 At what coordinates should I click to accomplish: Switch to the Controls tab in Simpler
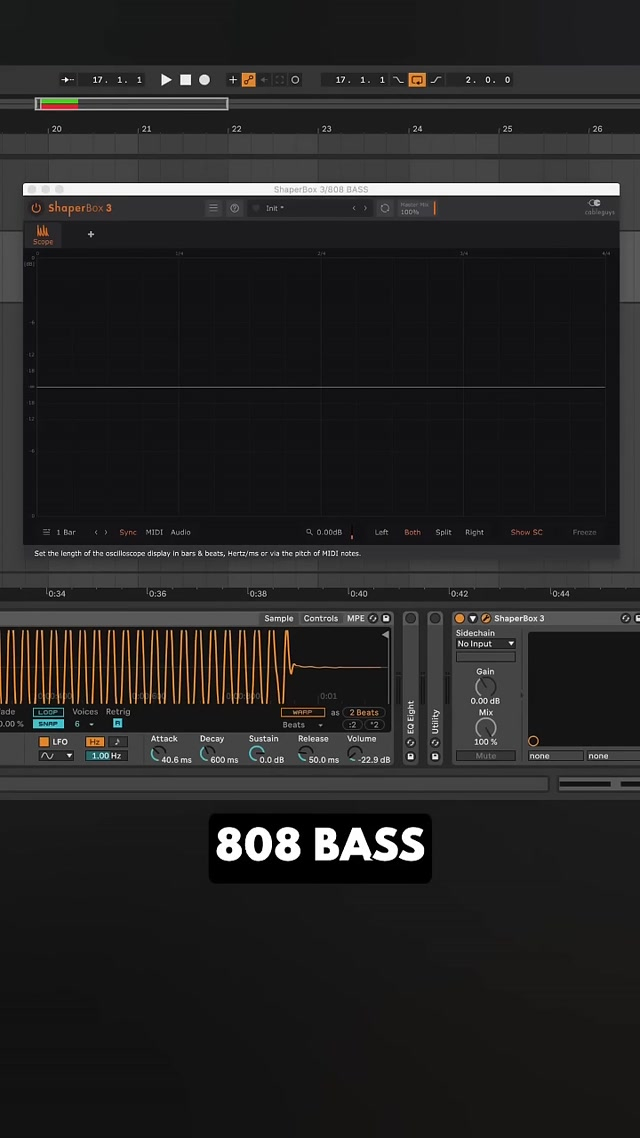point(321,619)
